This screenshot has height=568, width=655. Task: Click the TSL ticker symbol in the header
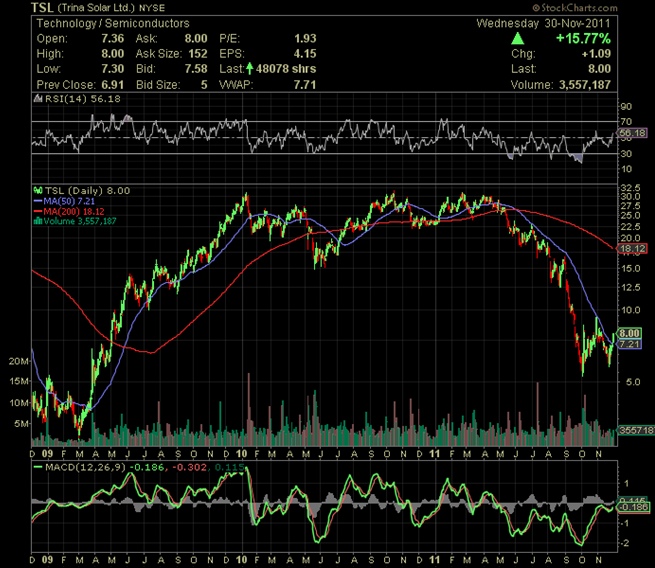pyautogui.click(x=42, y=7)
